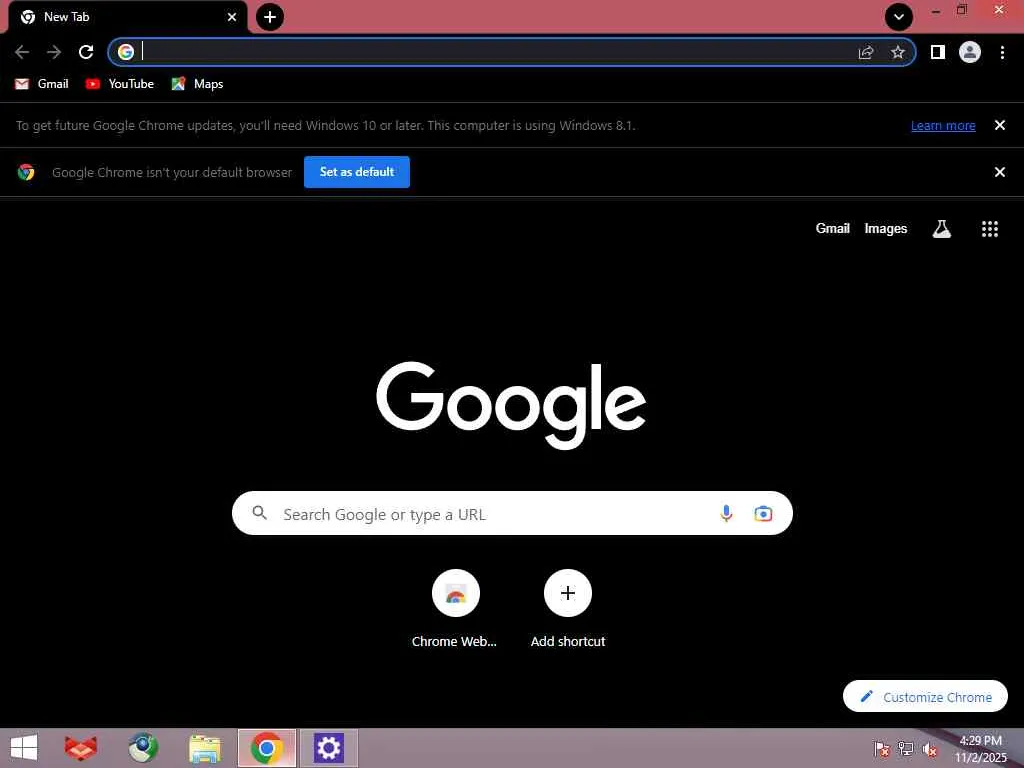Viewport: 1024px width, 768px height.
Task: Click the magnifier icon in search box
Action: pyautogui.click(x=259, y=513)
